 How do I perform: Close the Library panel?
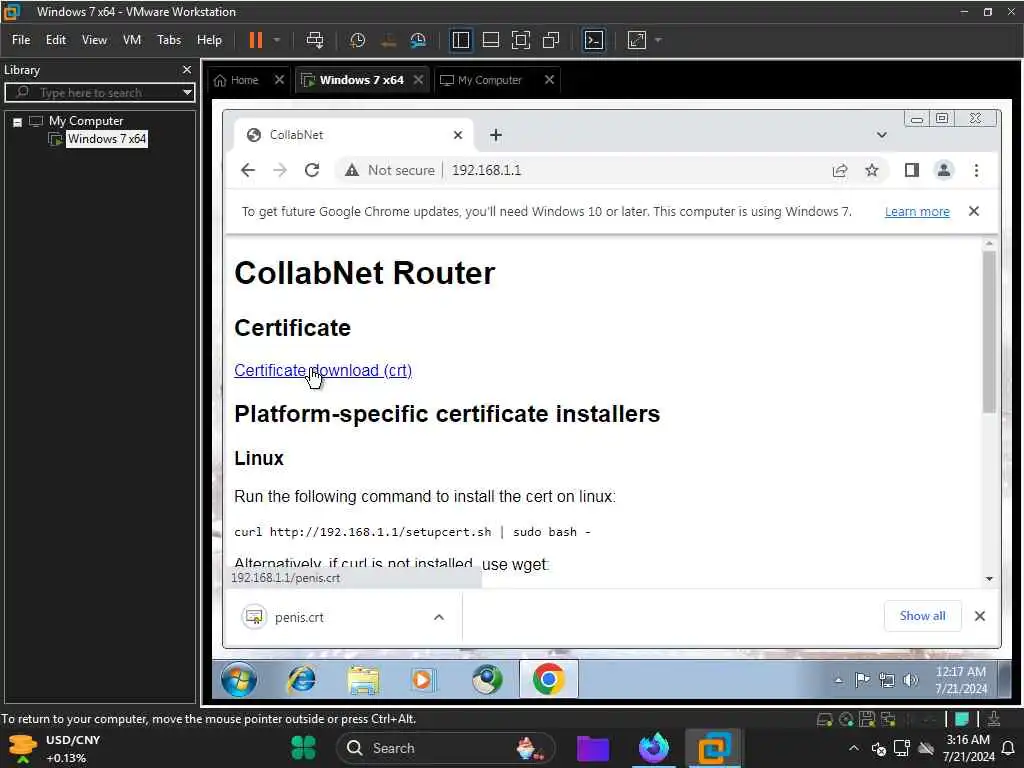[187, 69]
